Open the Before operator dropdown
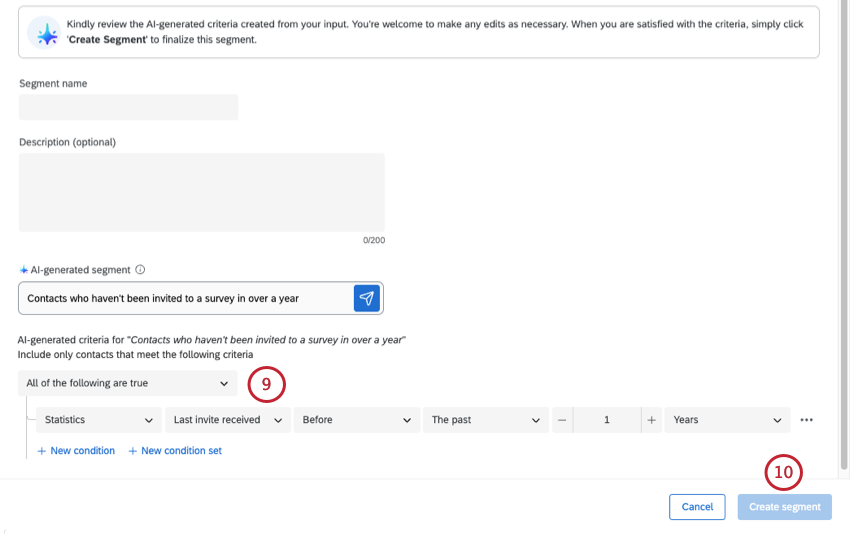Viewport: 850px width, 534px height. (357, 420)
